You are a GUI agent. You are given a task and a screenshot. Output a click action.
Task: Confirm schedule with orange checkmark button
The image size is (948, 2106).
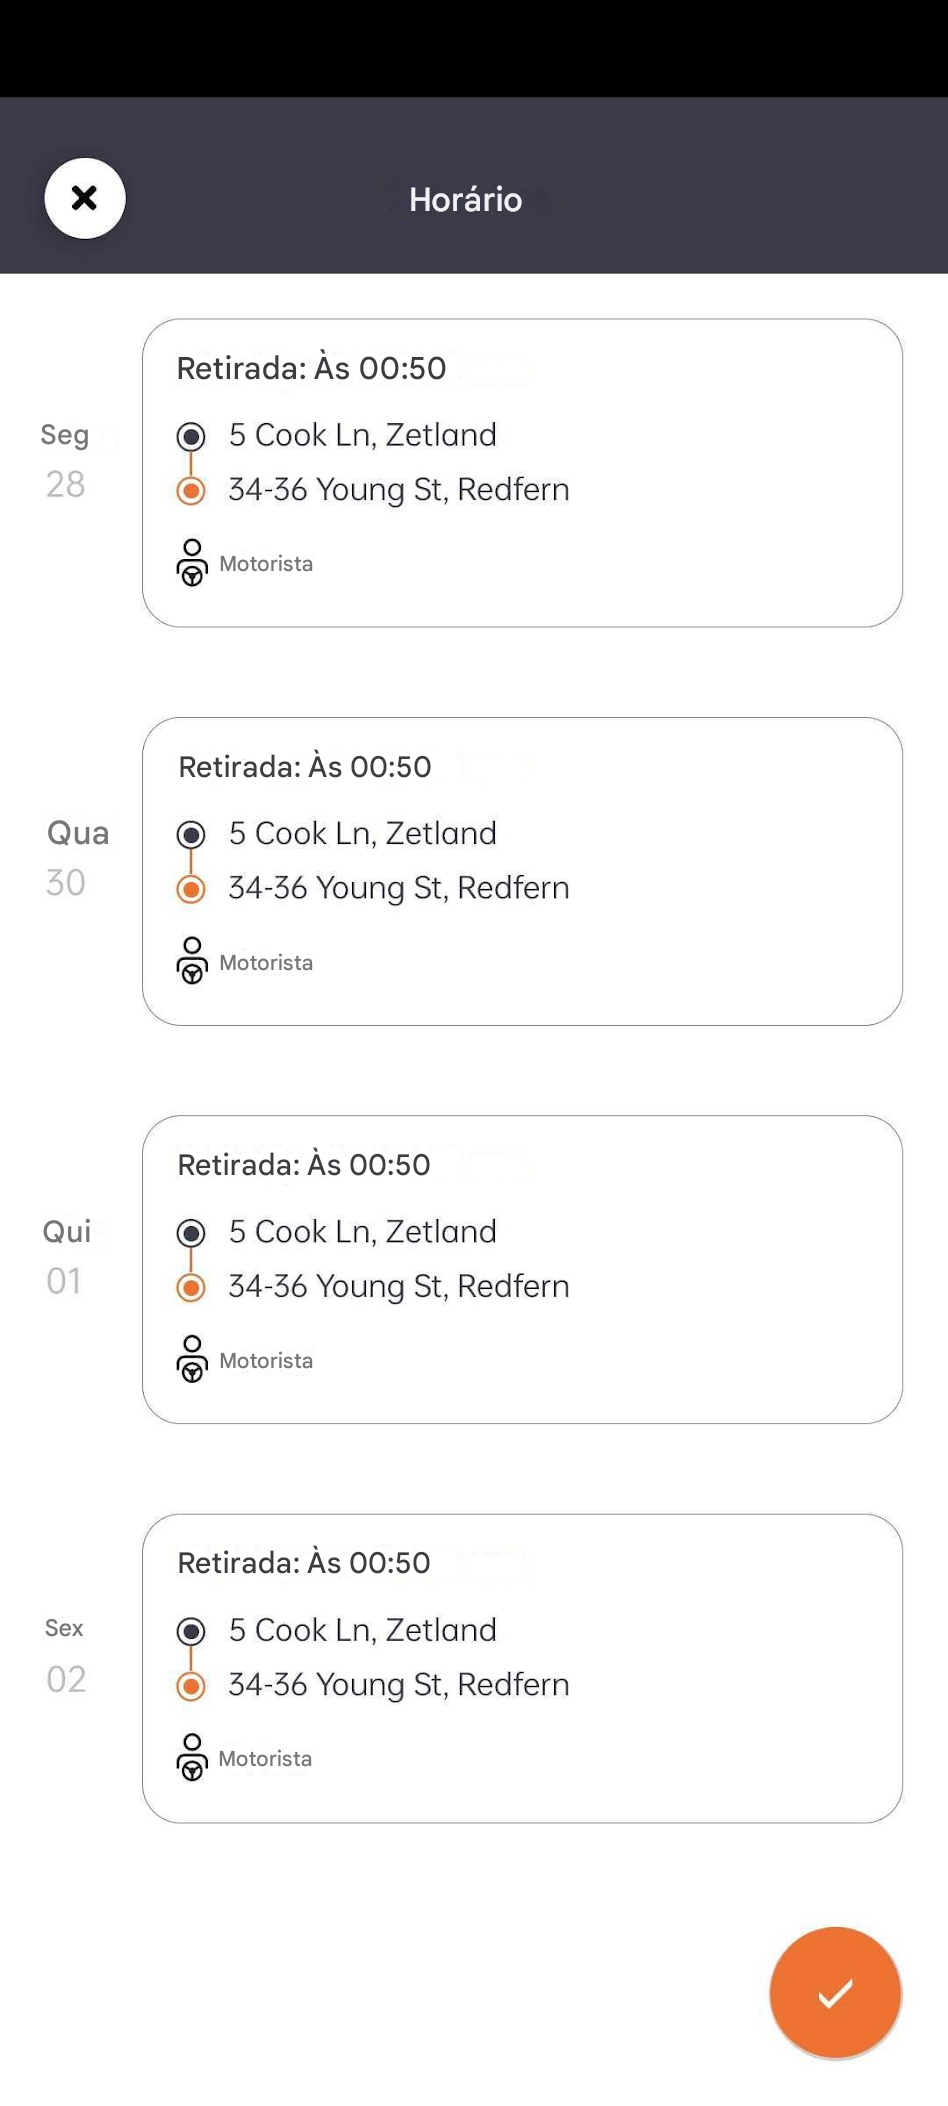click(835, 1992)
